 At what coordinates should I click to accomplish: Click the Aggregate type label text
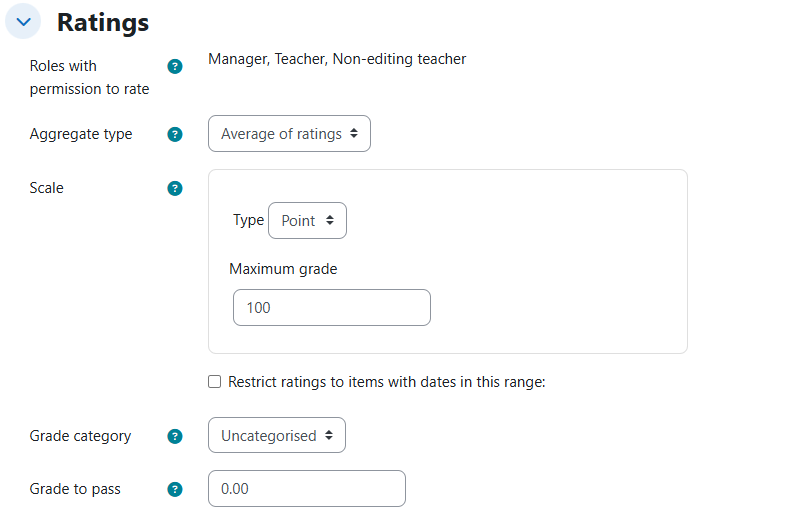tap(81, 134)
